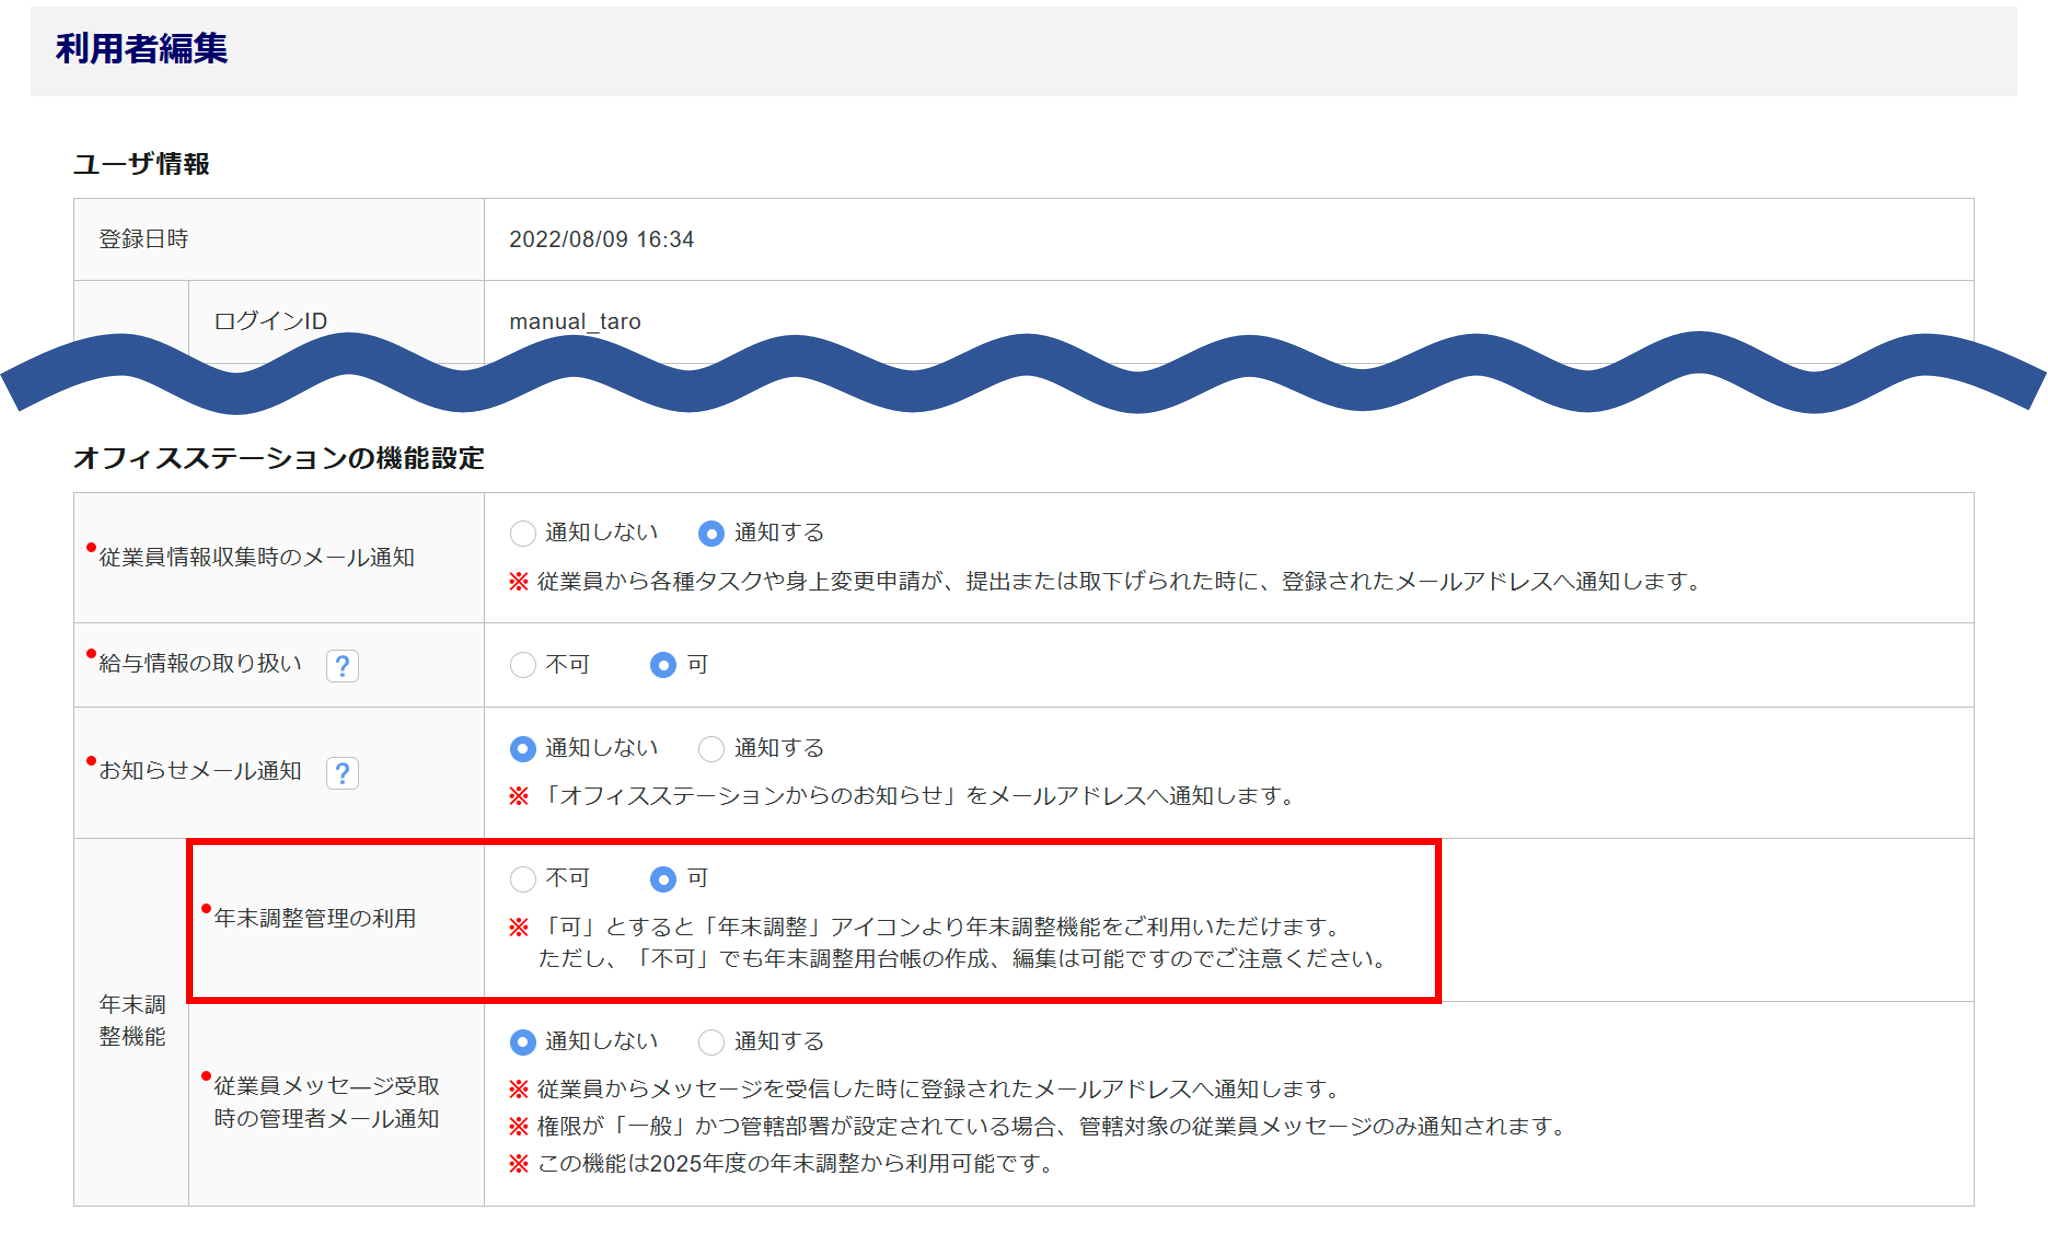Set 給与情報の取り扱い to 不可
2048x1234 pixels.
coord(523,665)
